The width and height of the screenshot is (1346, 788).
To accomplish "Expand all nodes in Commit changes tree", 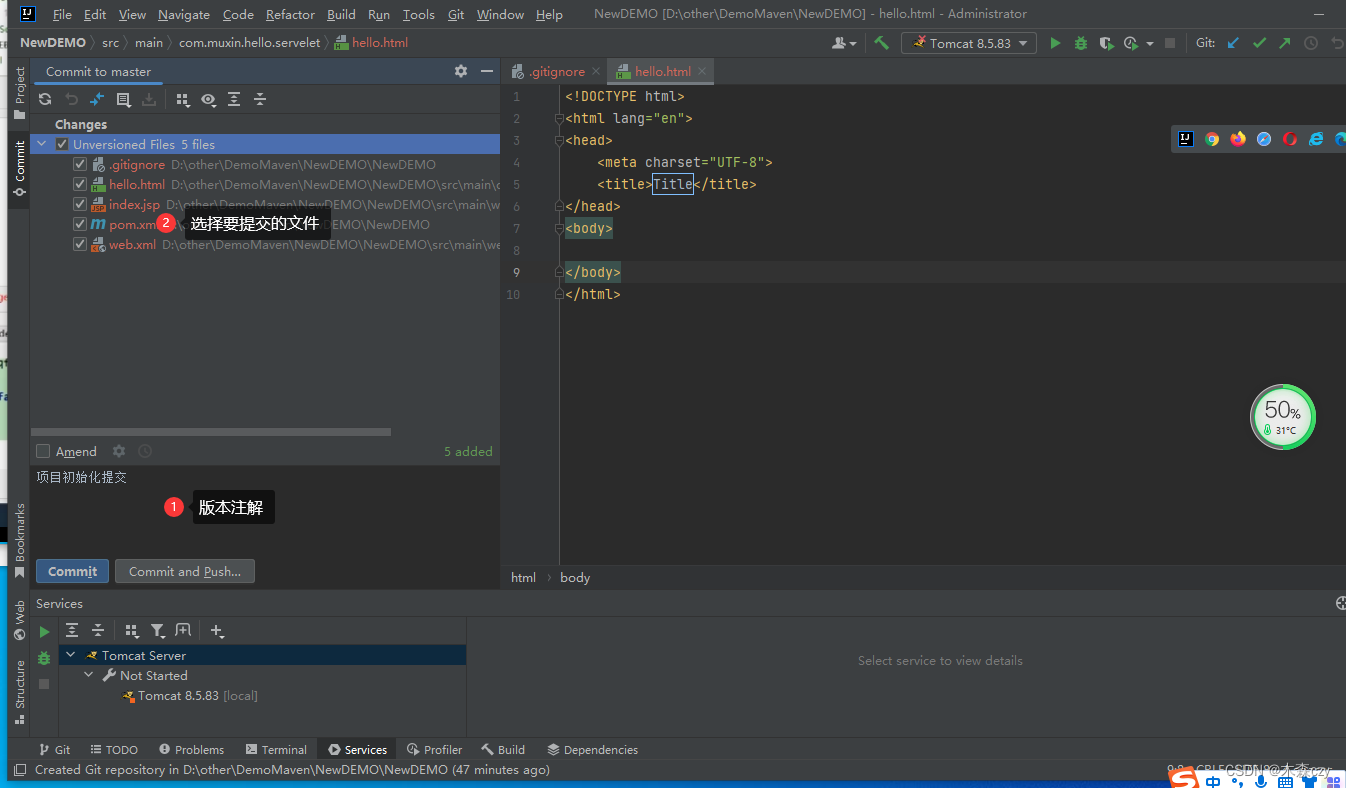I will pyautogui.click(x=234, y=99).
